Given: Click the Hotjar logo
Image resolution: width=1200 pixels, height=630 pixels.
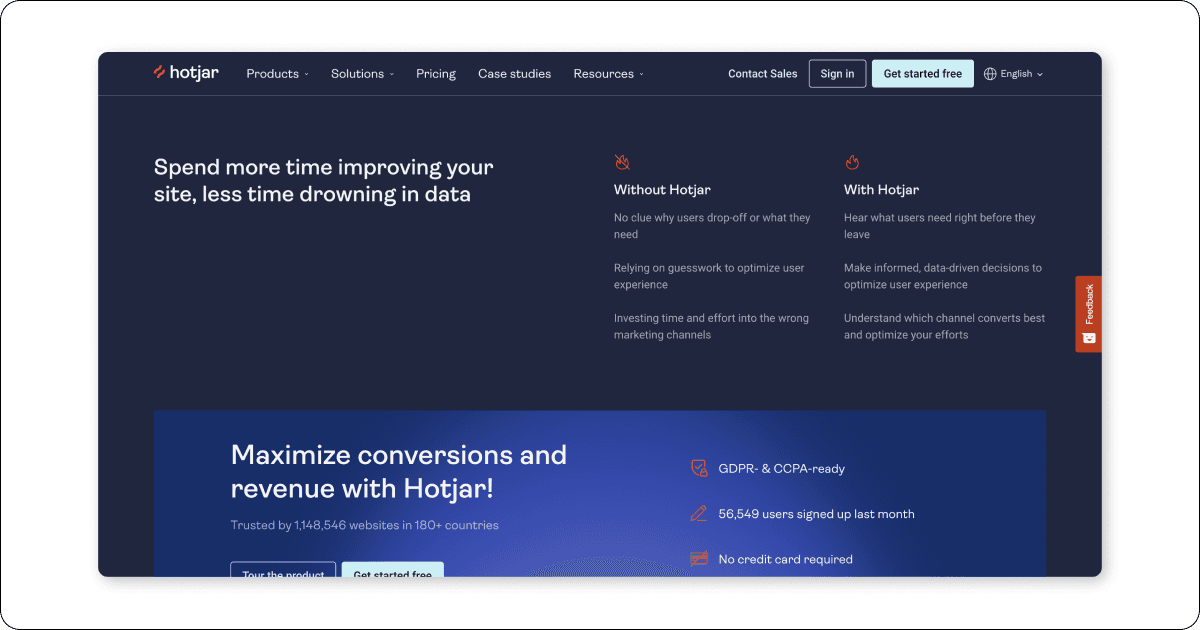Looking at the screenshot, I should (186, 73).
